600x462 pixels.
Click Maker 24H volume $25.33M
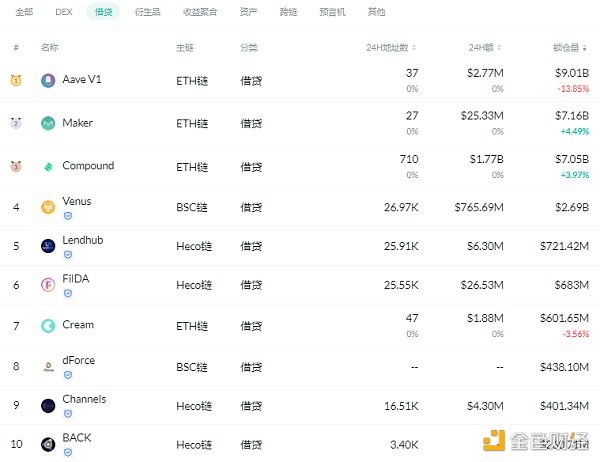click(482, 116)
